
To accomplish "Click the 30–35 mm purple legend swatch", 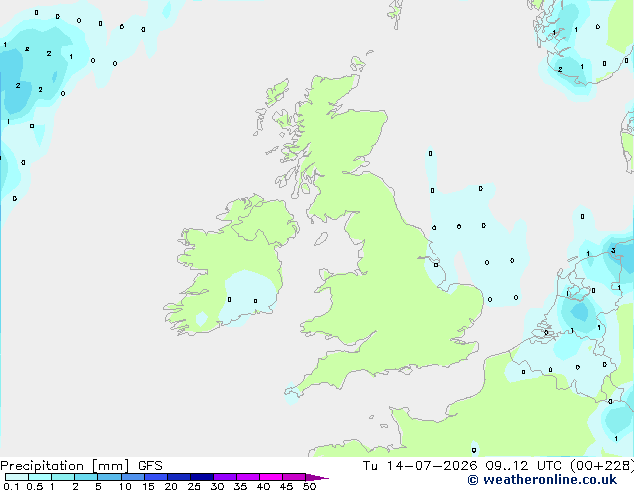I will [x=224, y=477].
